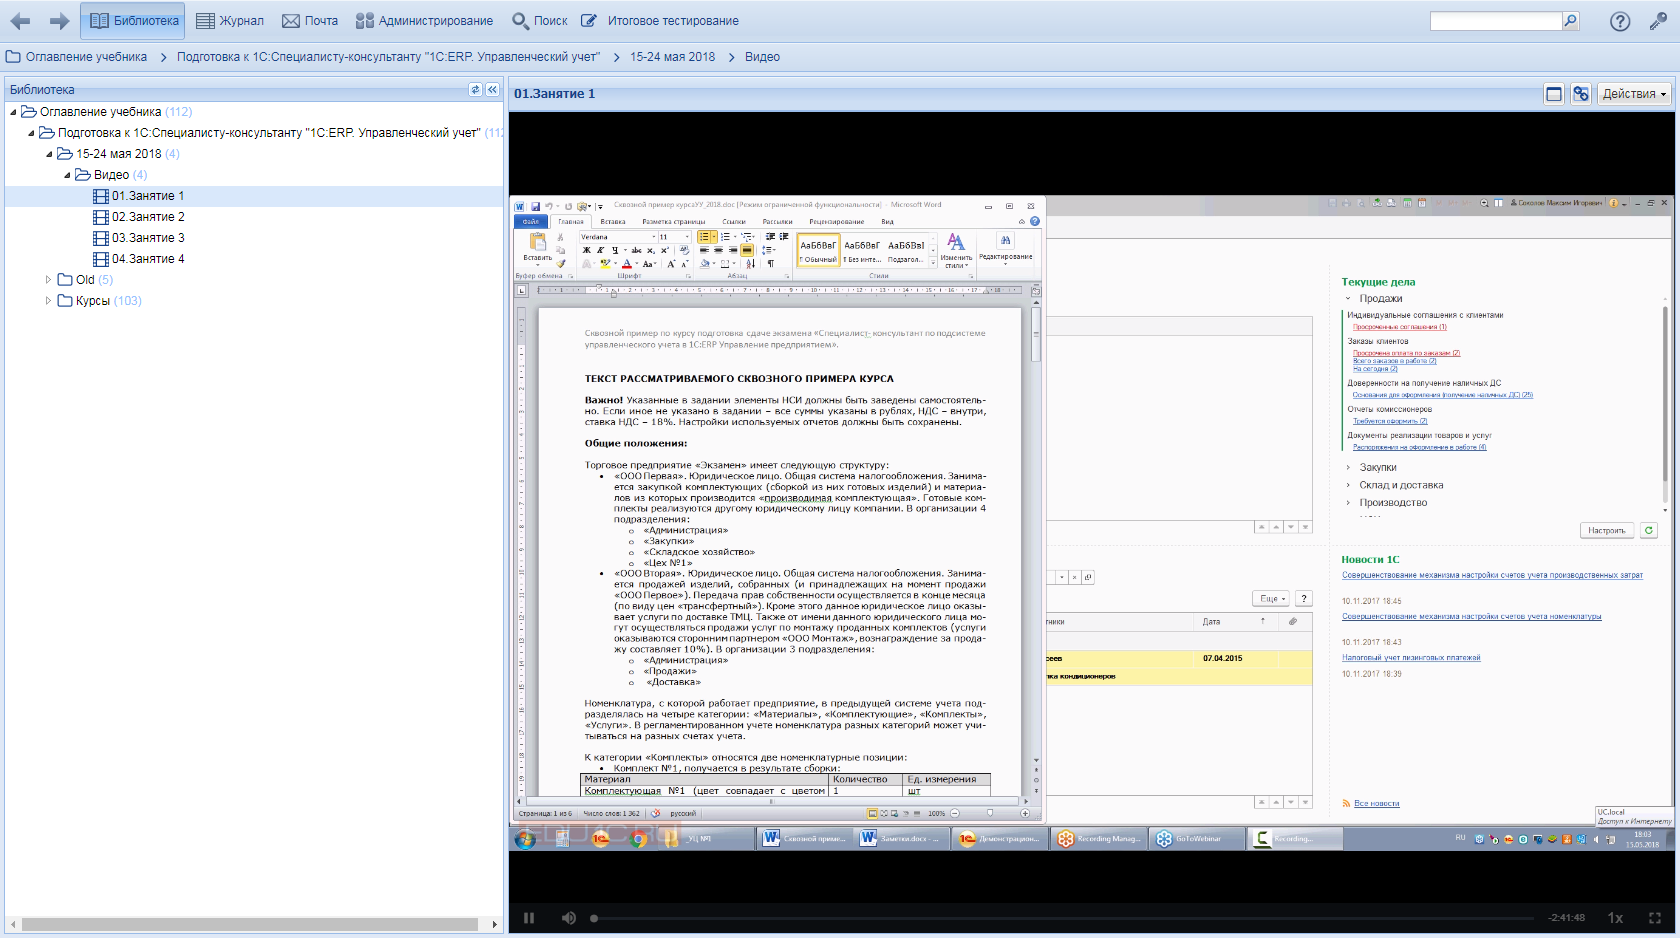This screenshot has height=938, width=1680.
Task: Click the search magnifier beside the input box
Action: (x=1571, y=21)
